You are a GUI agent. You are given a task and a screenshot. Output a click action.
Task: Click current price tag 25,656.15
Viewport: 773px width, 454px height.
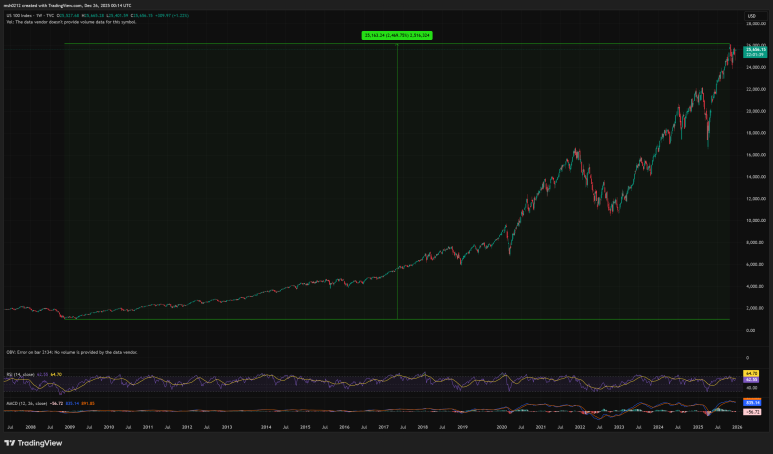(753, 48)
